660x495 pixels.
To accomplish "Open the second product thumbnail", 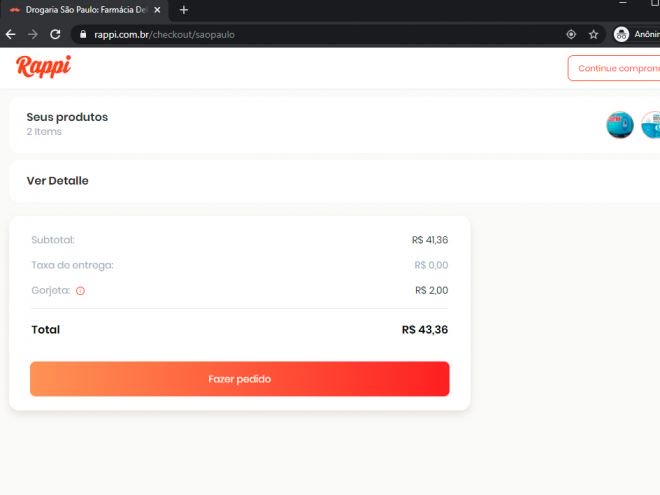I will click(651, 125).
